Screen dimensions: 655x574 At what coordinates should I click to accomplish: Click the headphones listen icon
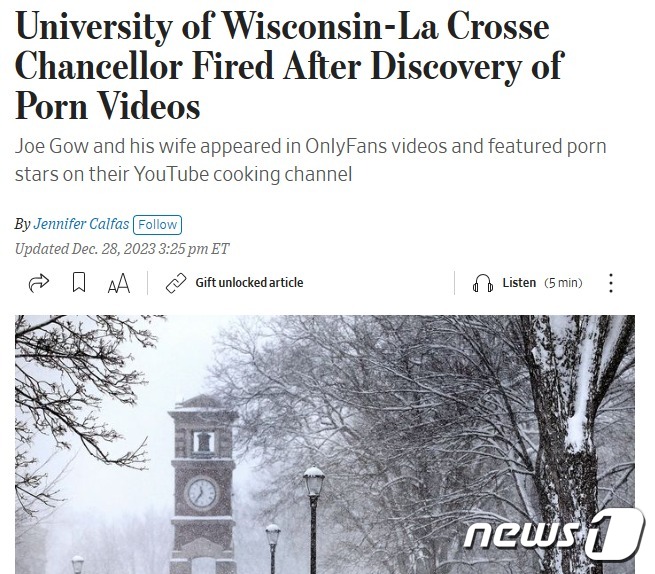[482, 283]
